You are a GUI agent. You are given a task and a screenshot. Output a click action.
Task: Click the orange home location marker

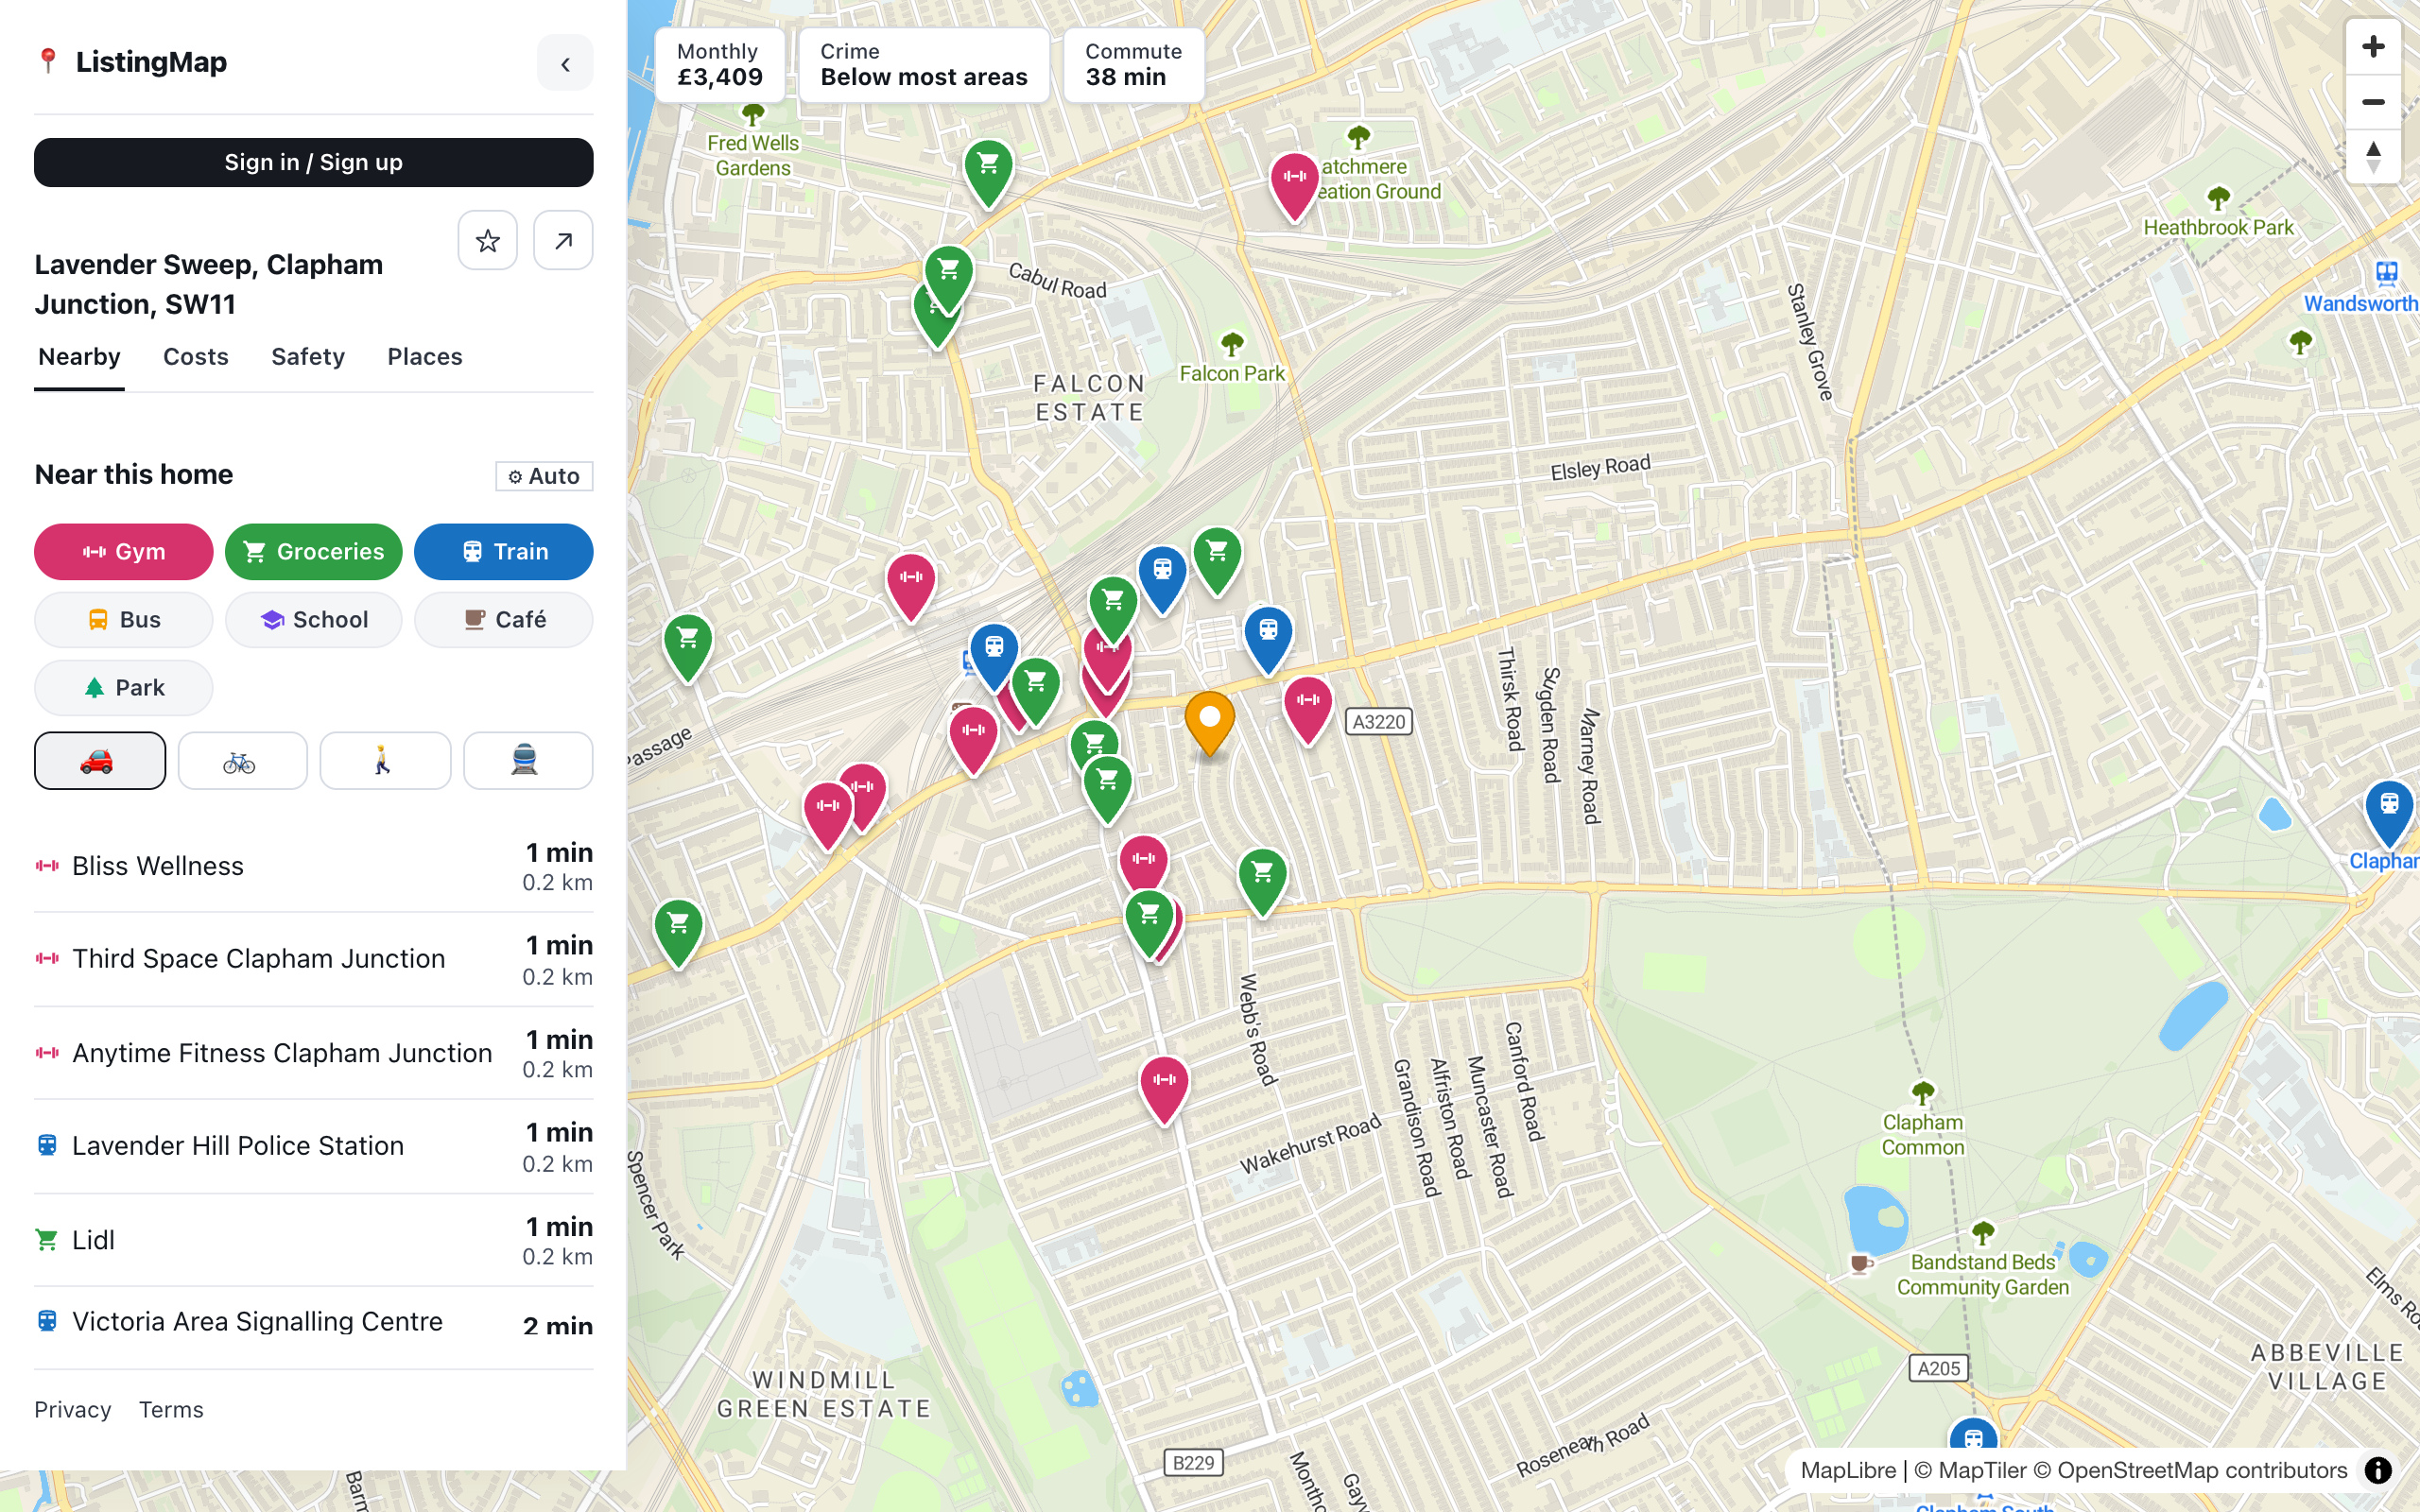coord(1210,722)
